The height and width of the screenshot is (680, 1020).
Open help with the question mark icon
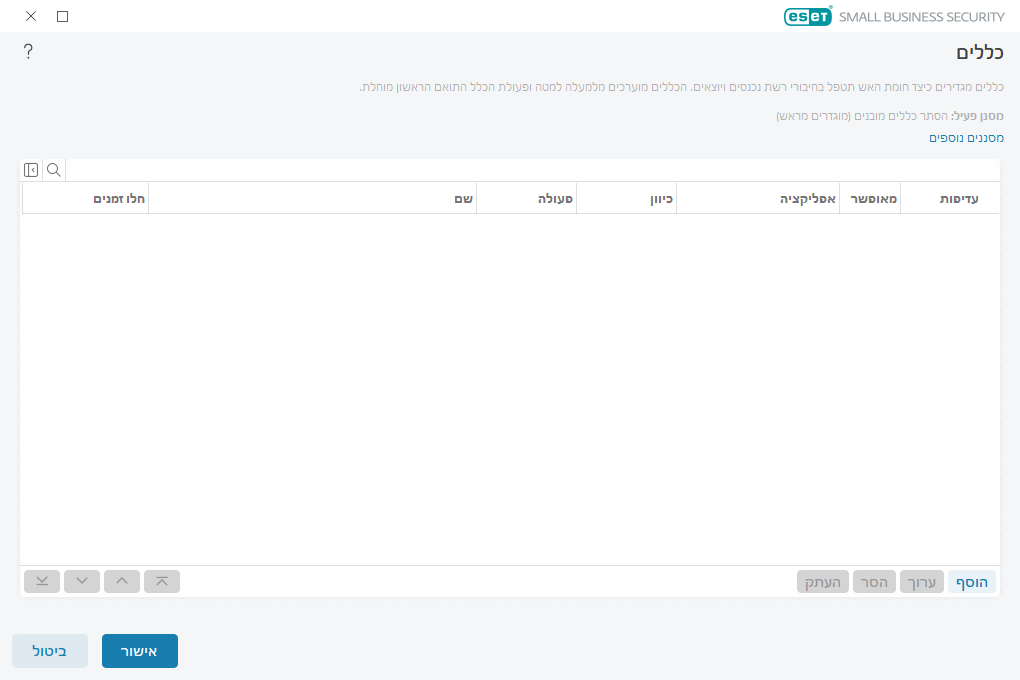pyautogui.click(x=28, y=52)
